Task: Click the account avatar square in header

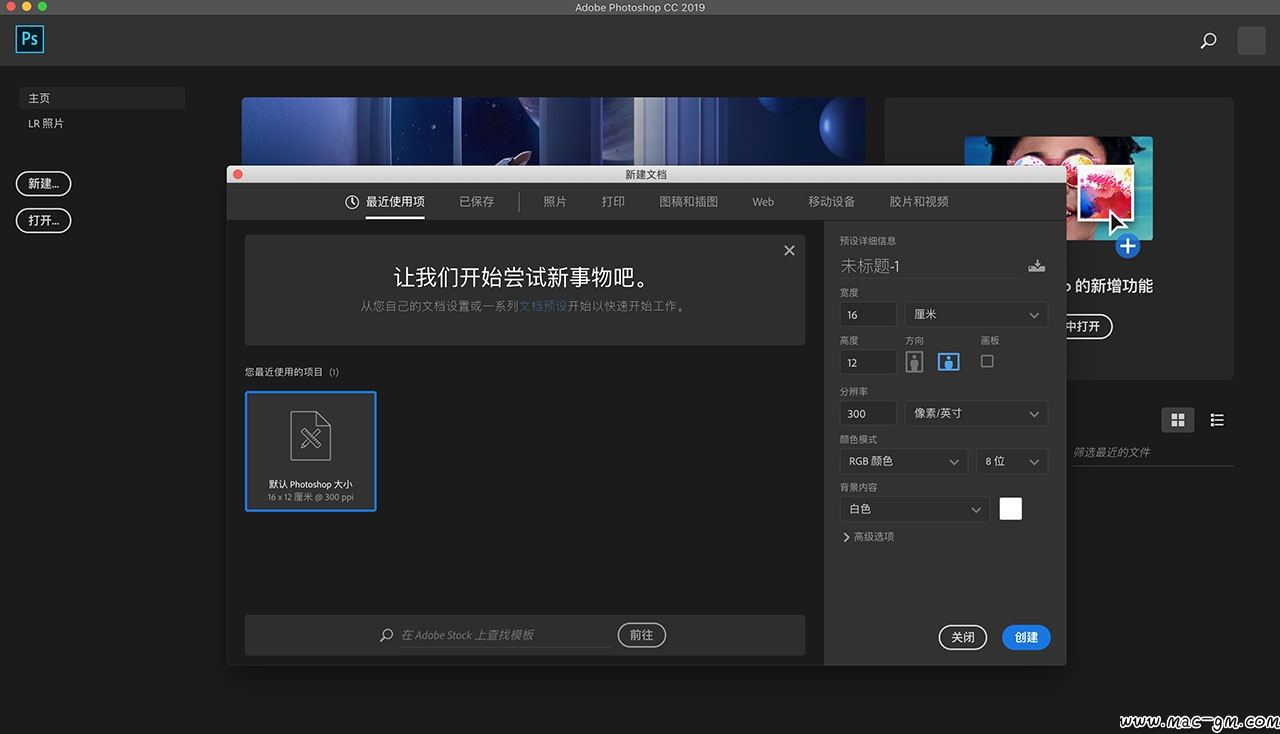Action: (1251, 41)
